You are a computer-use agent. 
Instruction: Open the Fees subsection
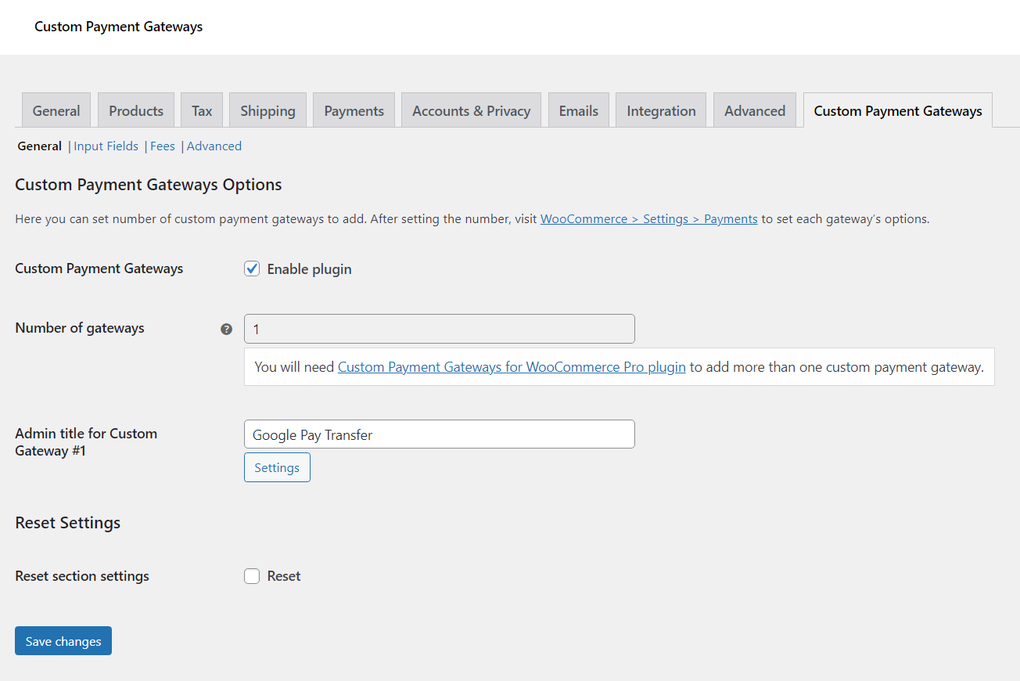point(162,145)
